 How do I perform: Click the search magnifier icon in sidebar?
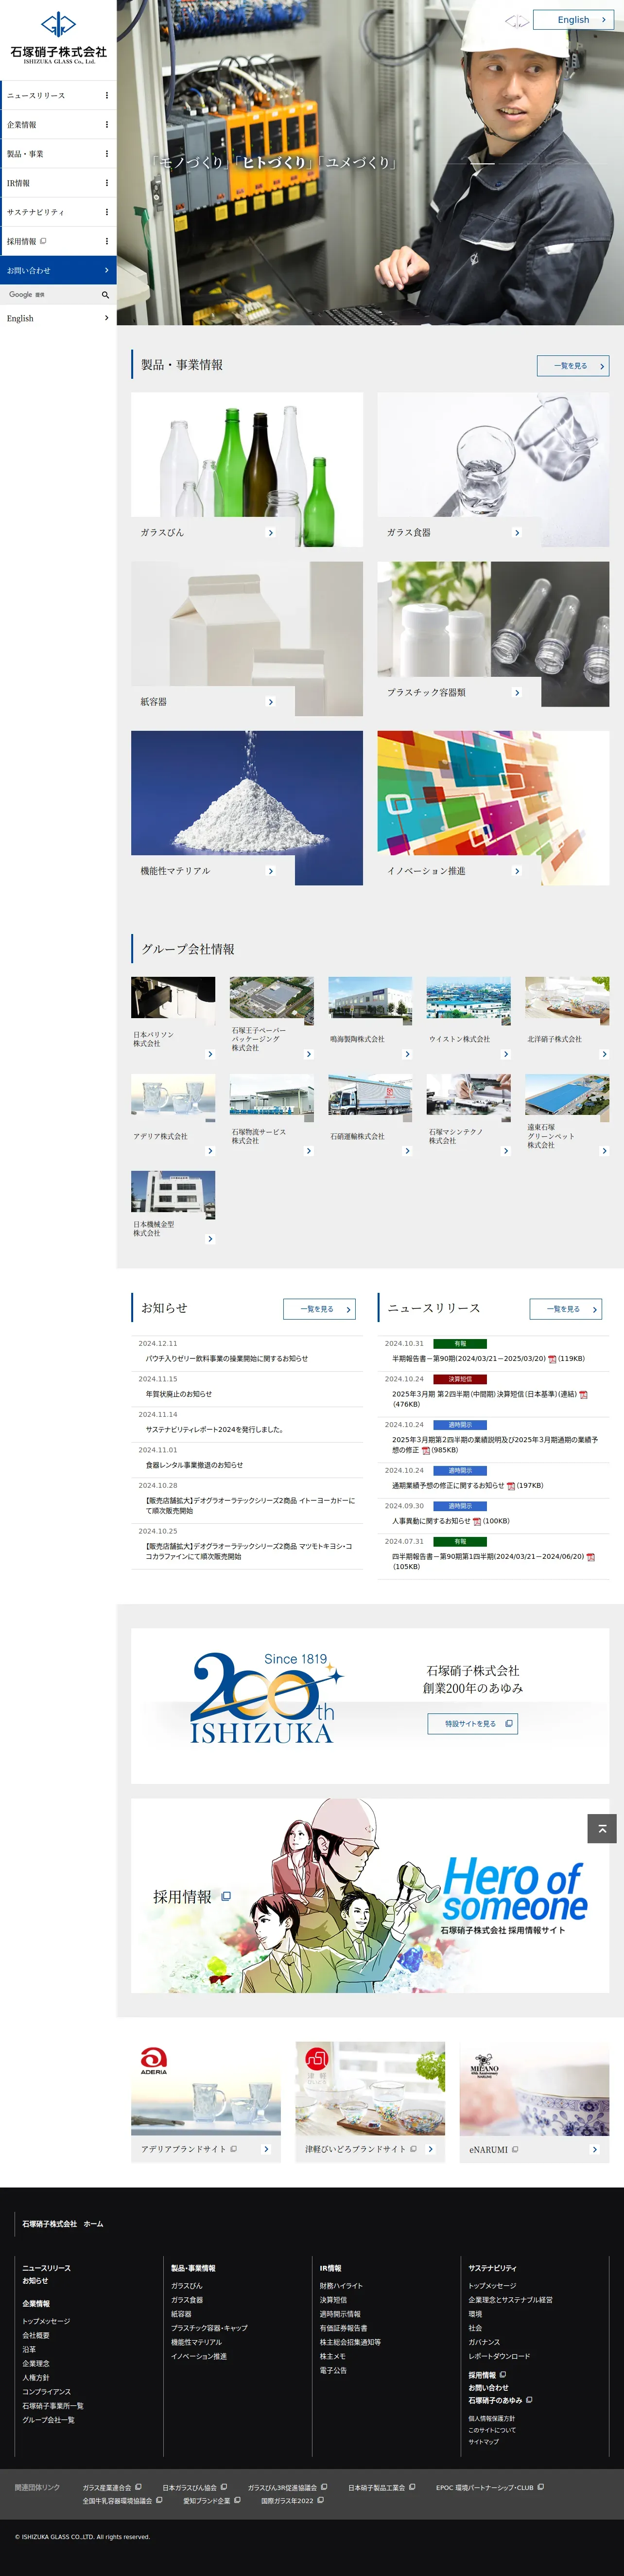105,295
